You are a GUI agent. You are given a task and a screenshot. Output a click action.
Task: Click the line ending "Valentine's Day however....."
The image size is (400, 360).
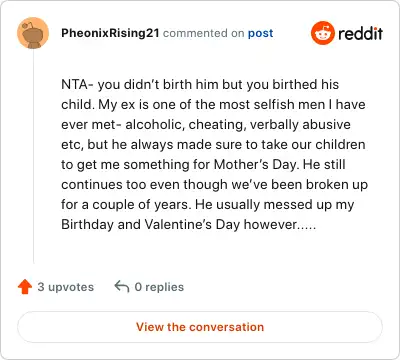pos(189,224)
